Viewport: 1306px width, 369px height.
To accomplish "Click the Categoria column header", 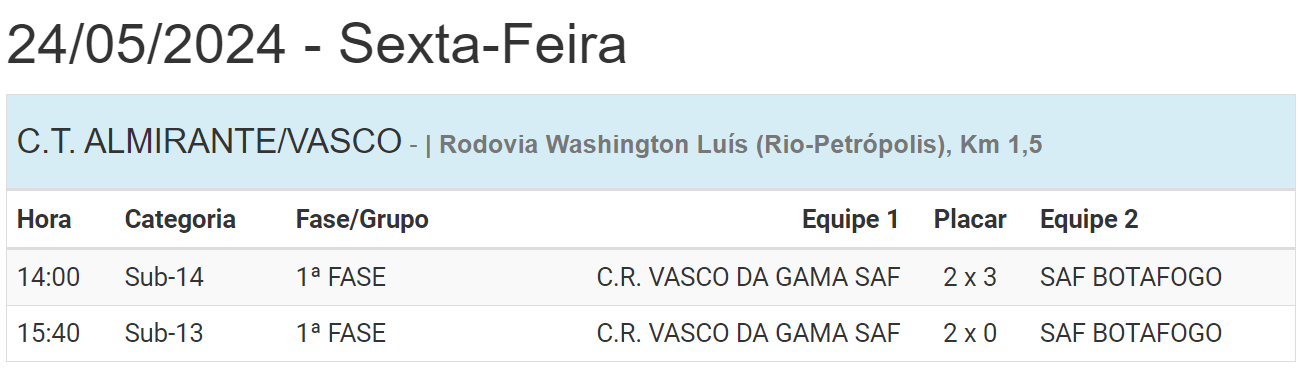I will tap(180, 219).
